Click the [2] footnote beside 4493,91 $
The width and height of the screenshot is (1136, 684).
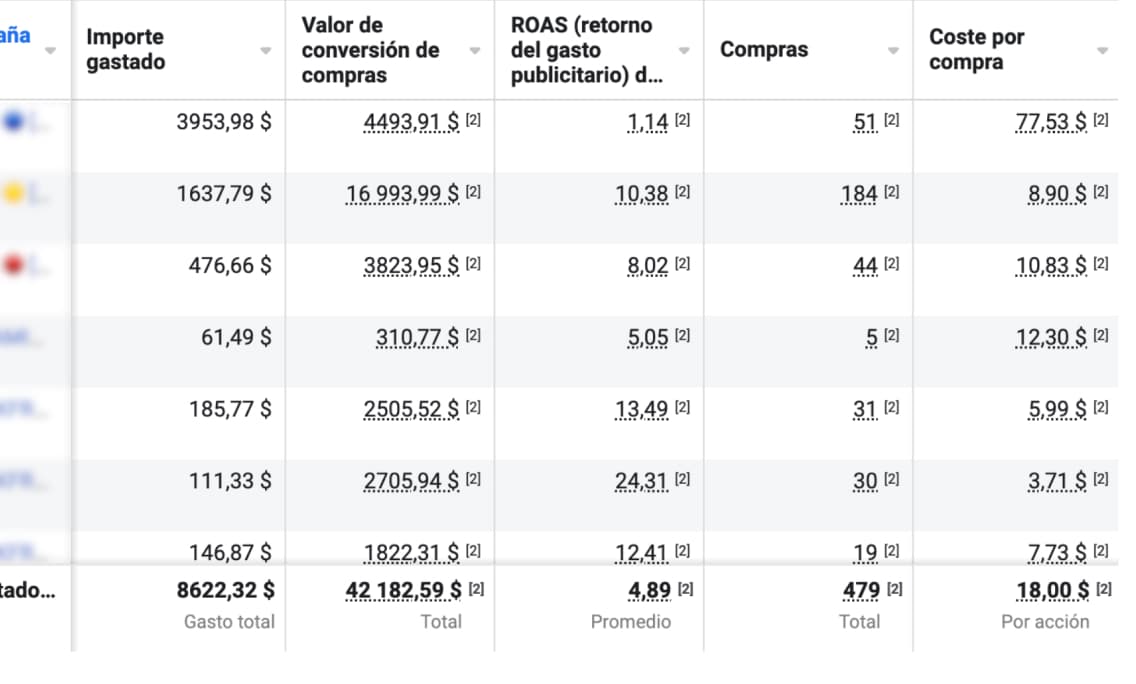click(473, 120)
